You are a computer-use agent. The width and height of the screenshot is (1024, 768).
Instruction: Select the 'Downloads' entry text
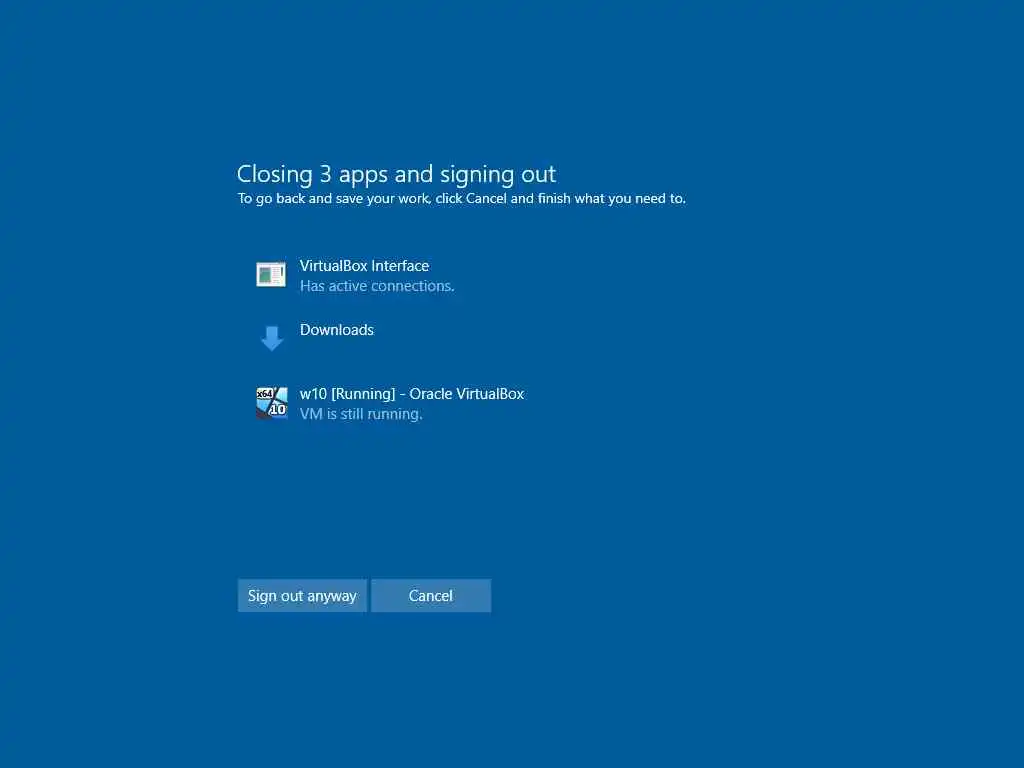[337, 330]
